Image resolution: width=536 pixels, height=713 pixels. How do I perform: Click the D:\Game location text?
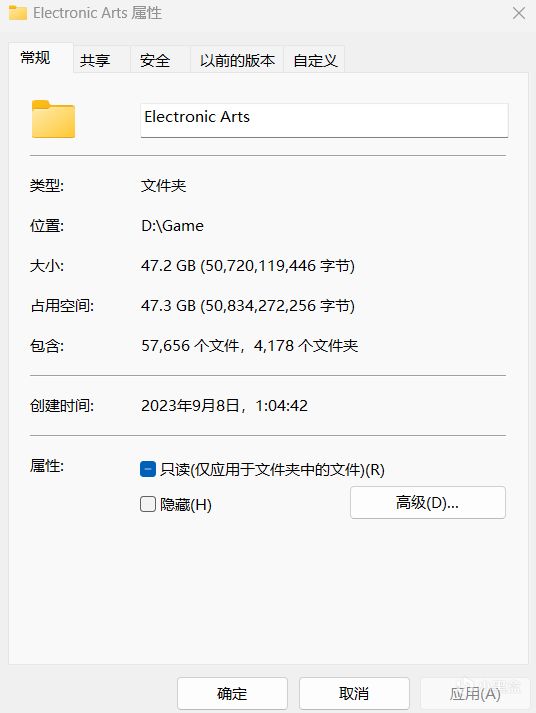[172, 226]
